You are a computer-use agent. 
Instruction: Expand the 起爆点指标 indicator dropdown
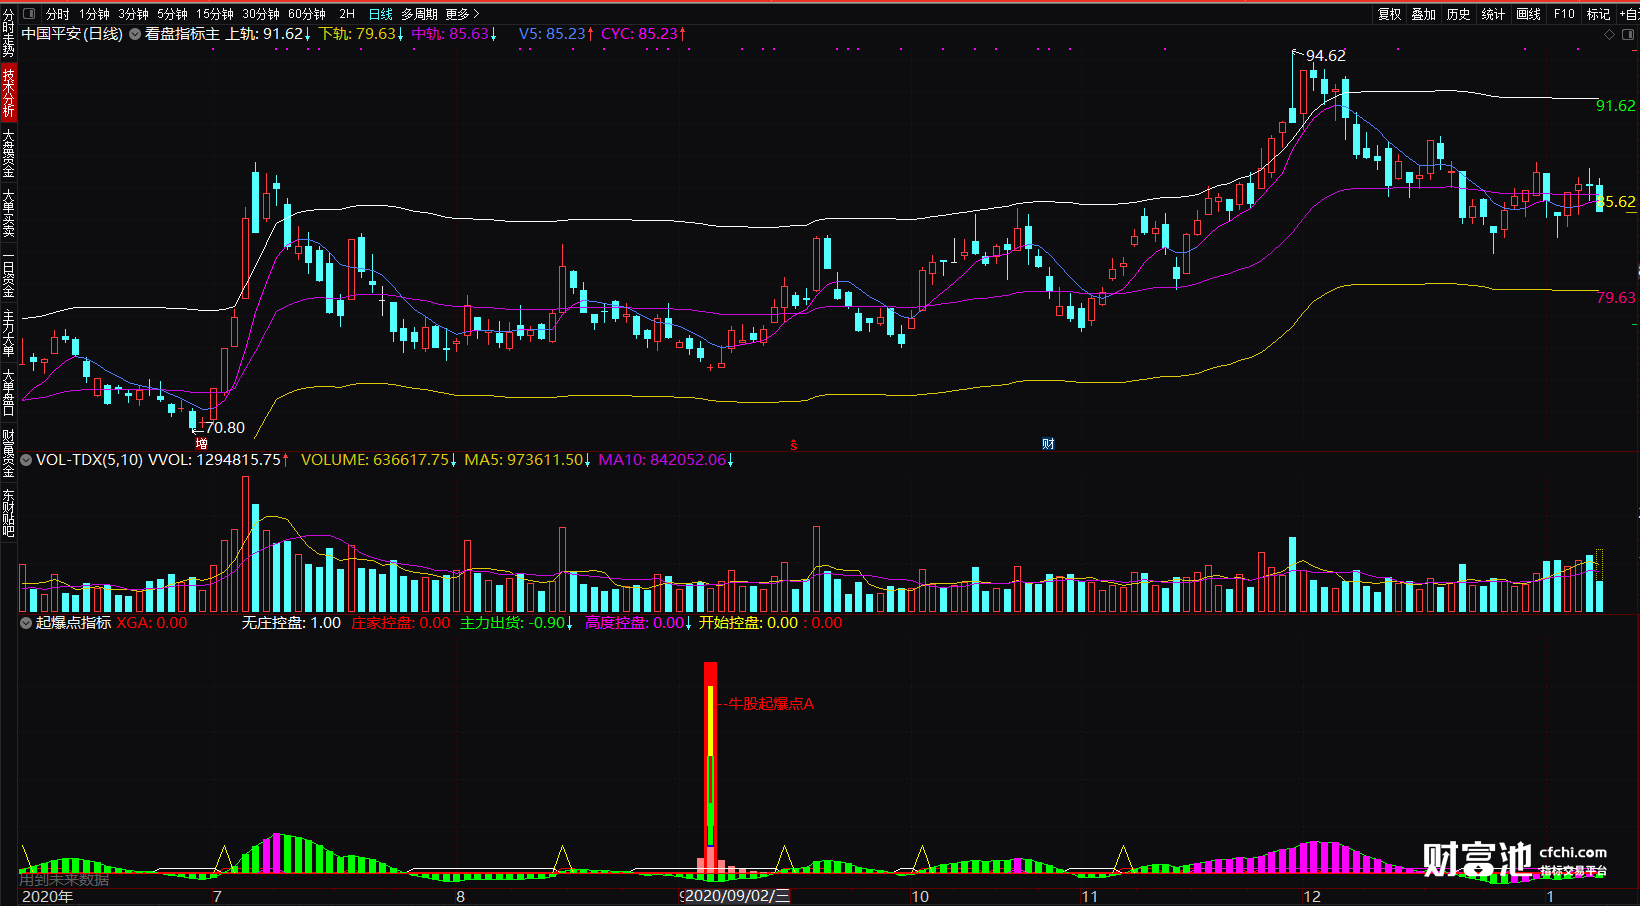(x=26, y=623)
